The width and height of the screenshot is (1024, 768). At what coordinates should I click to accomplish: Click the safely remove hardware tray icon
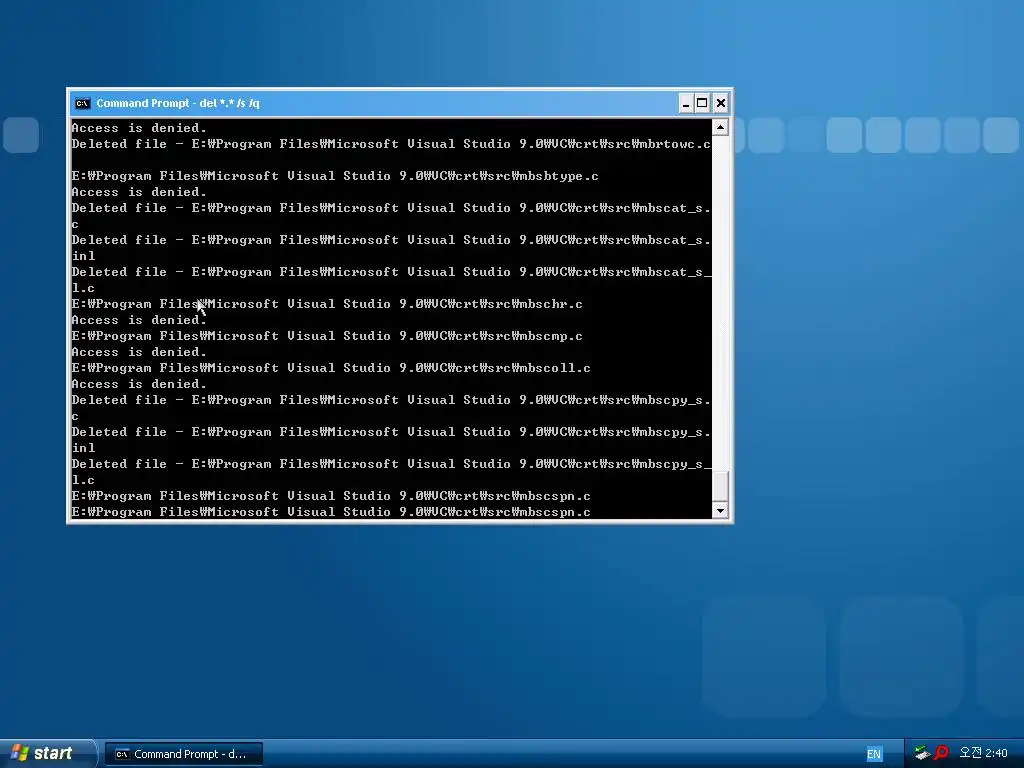pos(922,753)
